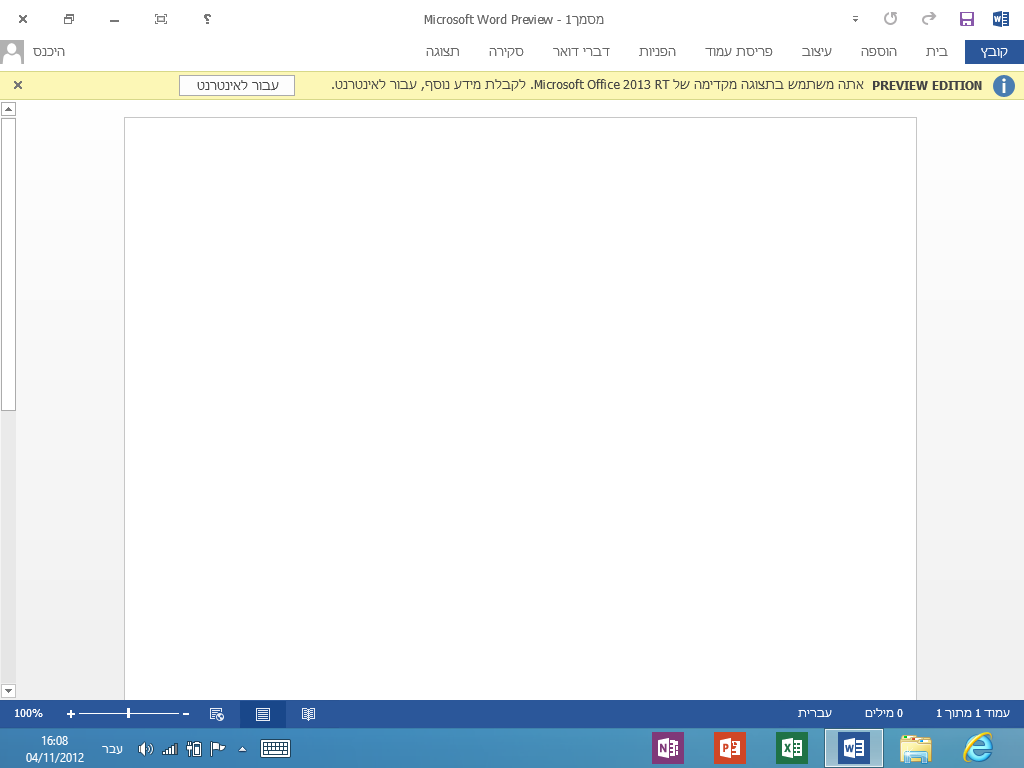This screenshot has width=1024, height=768.
Task: Switch to the הוספה (Insert) tab
Action: [x=880, y=51]
